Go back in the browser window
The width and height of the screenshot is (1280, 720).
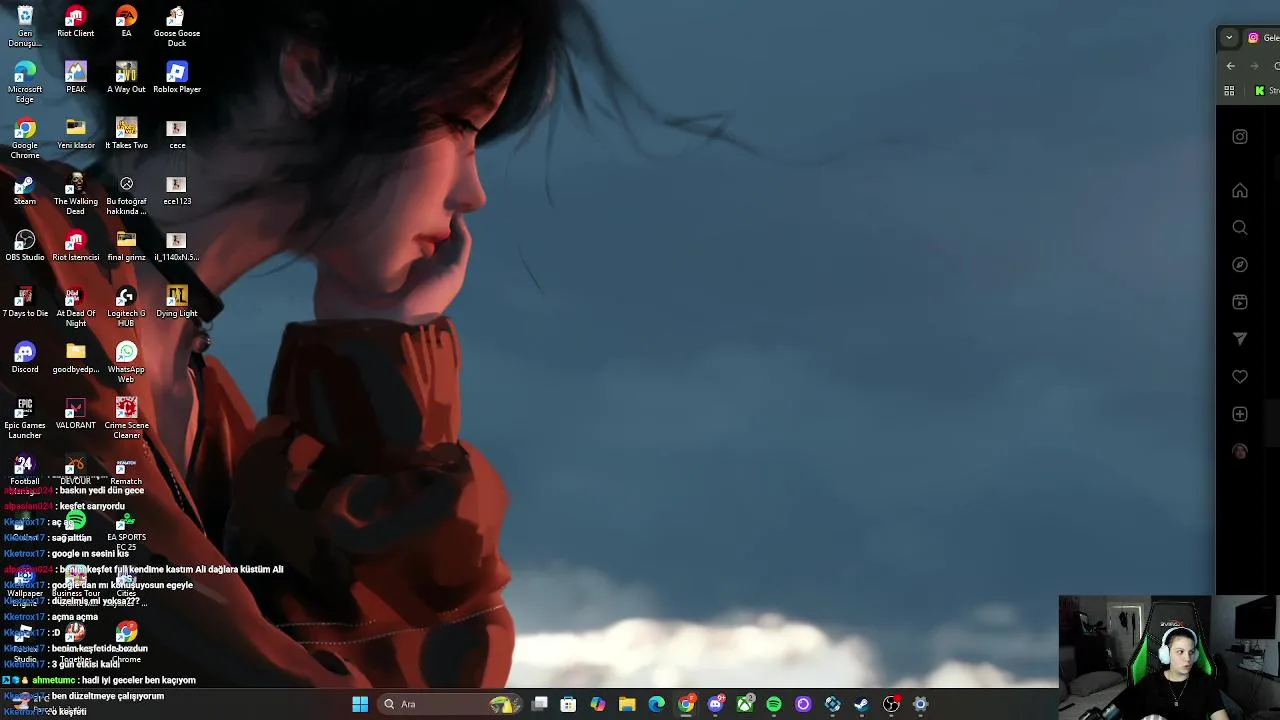[1231, 66]
